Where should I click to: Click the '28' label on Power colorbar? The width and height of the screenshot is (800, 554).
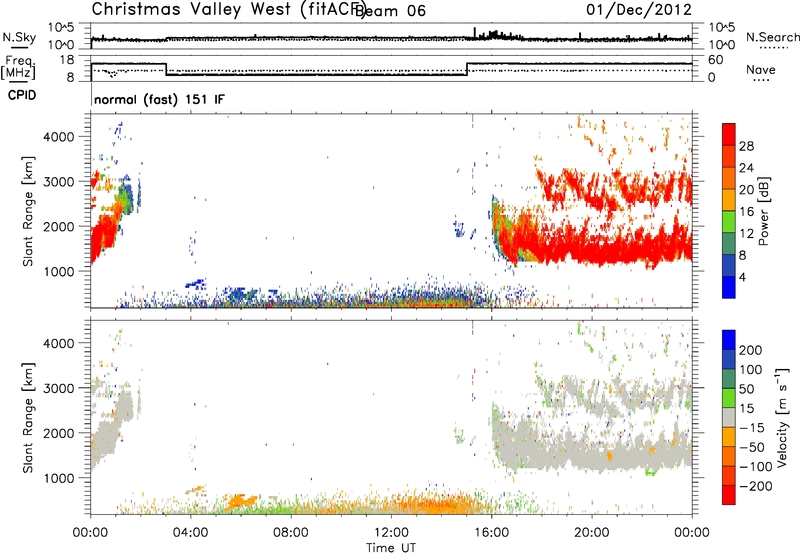pyautogui.click(x=746, y=146)
